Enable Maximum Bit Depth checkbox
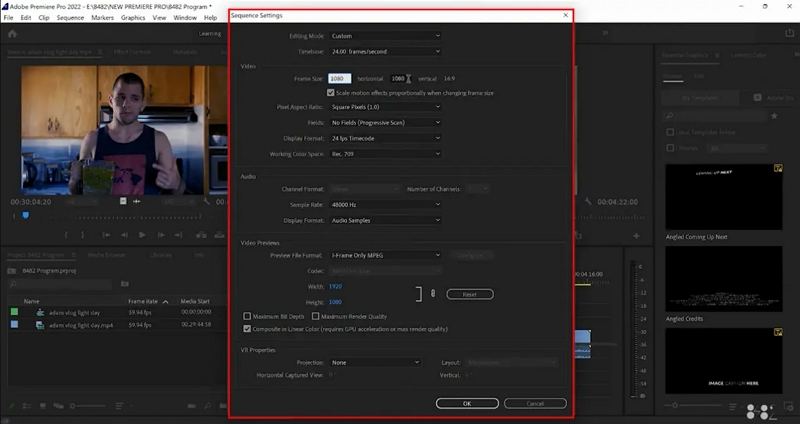This screenshot has width=800, height=424. tap(247, 316)
